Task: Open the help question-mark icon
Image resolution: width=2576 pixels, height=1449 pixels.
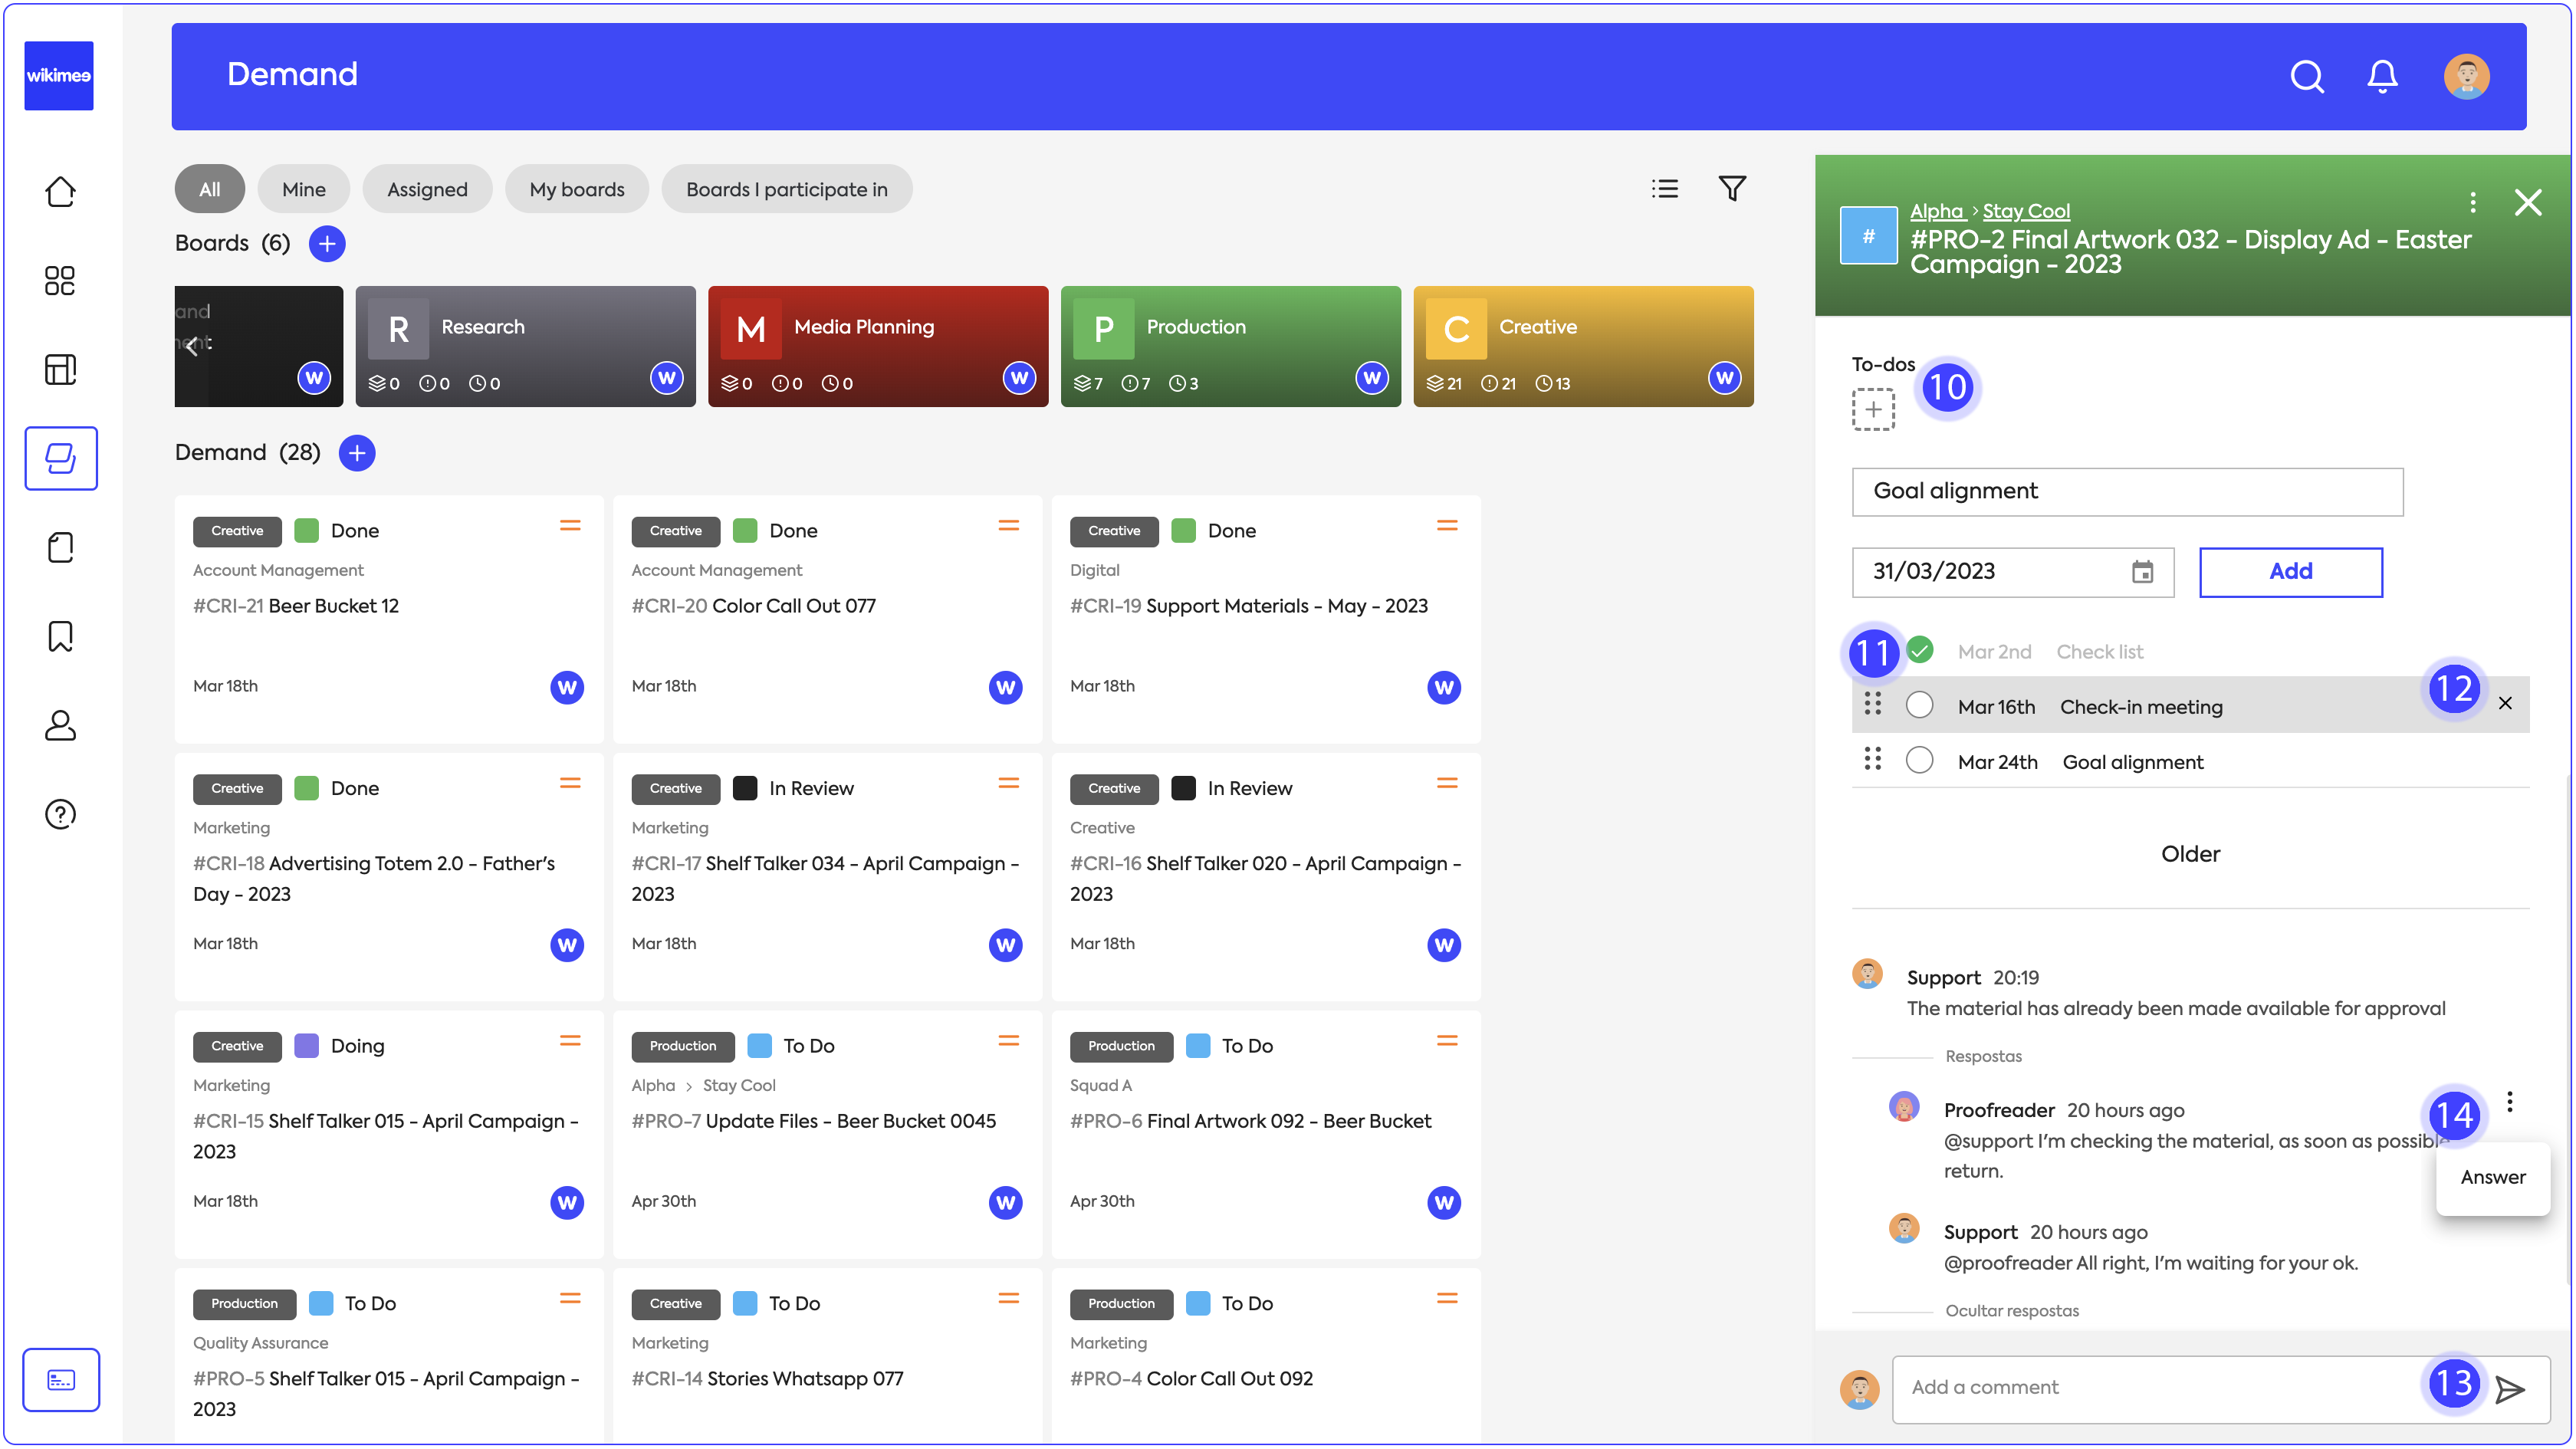Action: click(x=60, y=814)
